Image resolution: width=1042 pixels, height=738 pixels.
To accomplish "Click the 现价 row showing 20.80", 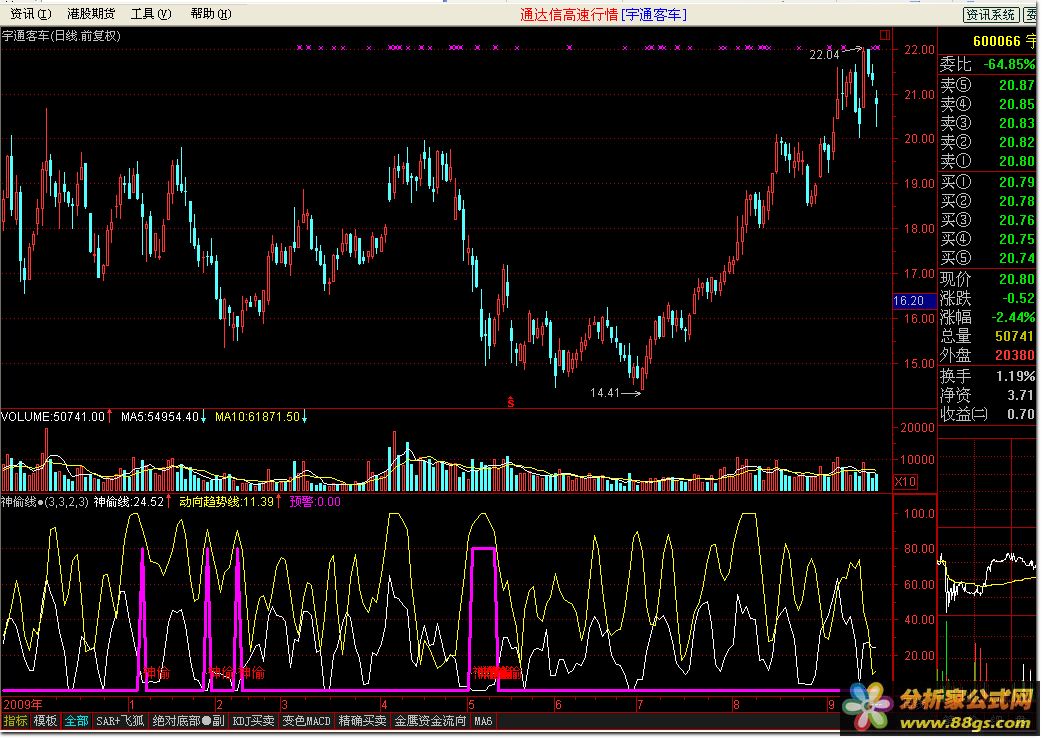I will tap(987, 279).
